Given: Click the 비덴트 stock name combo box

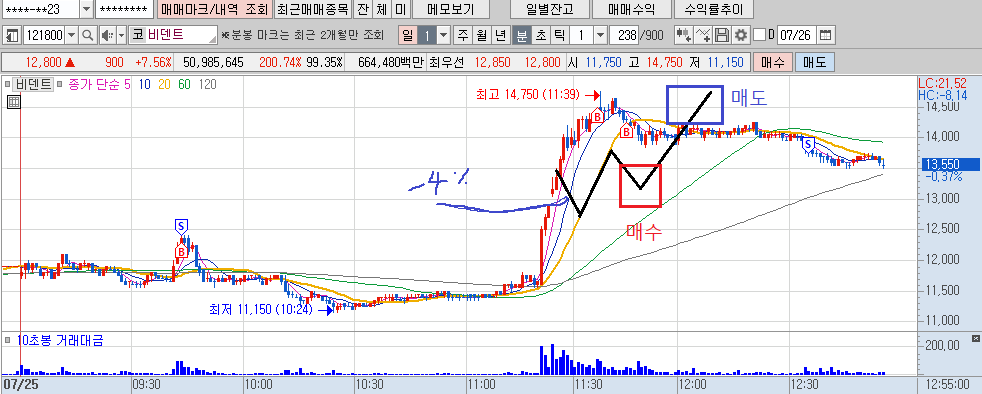Looking at the screenshot, I should pos(173,35).
